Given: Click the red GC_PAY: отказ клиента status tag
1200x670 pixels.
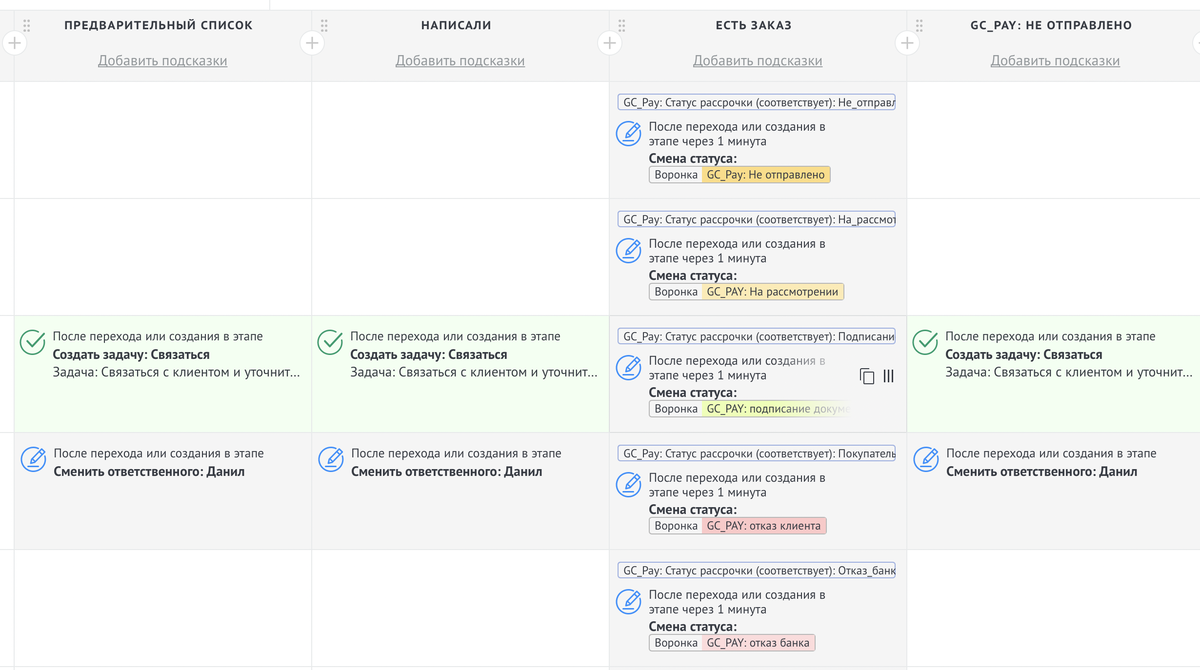Looking at the screenshot, I should click(x=764, y=526).
